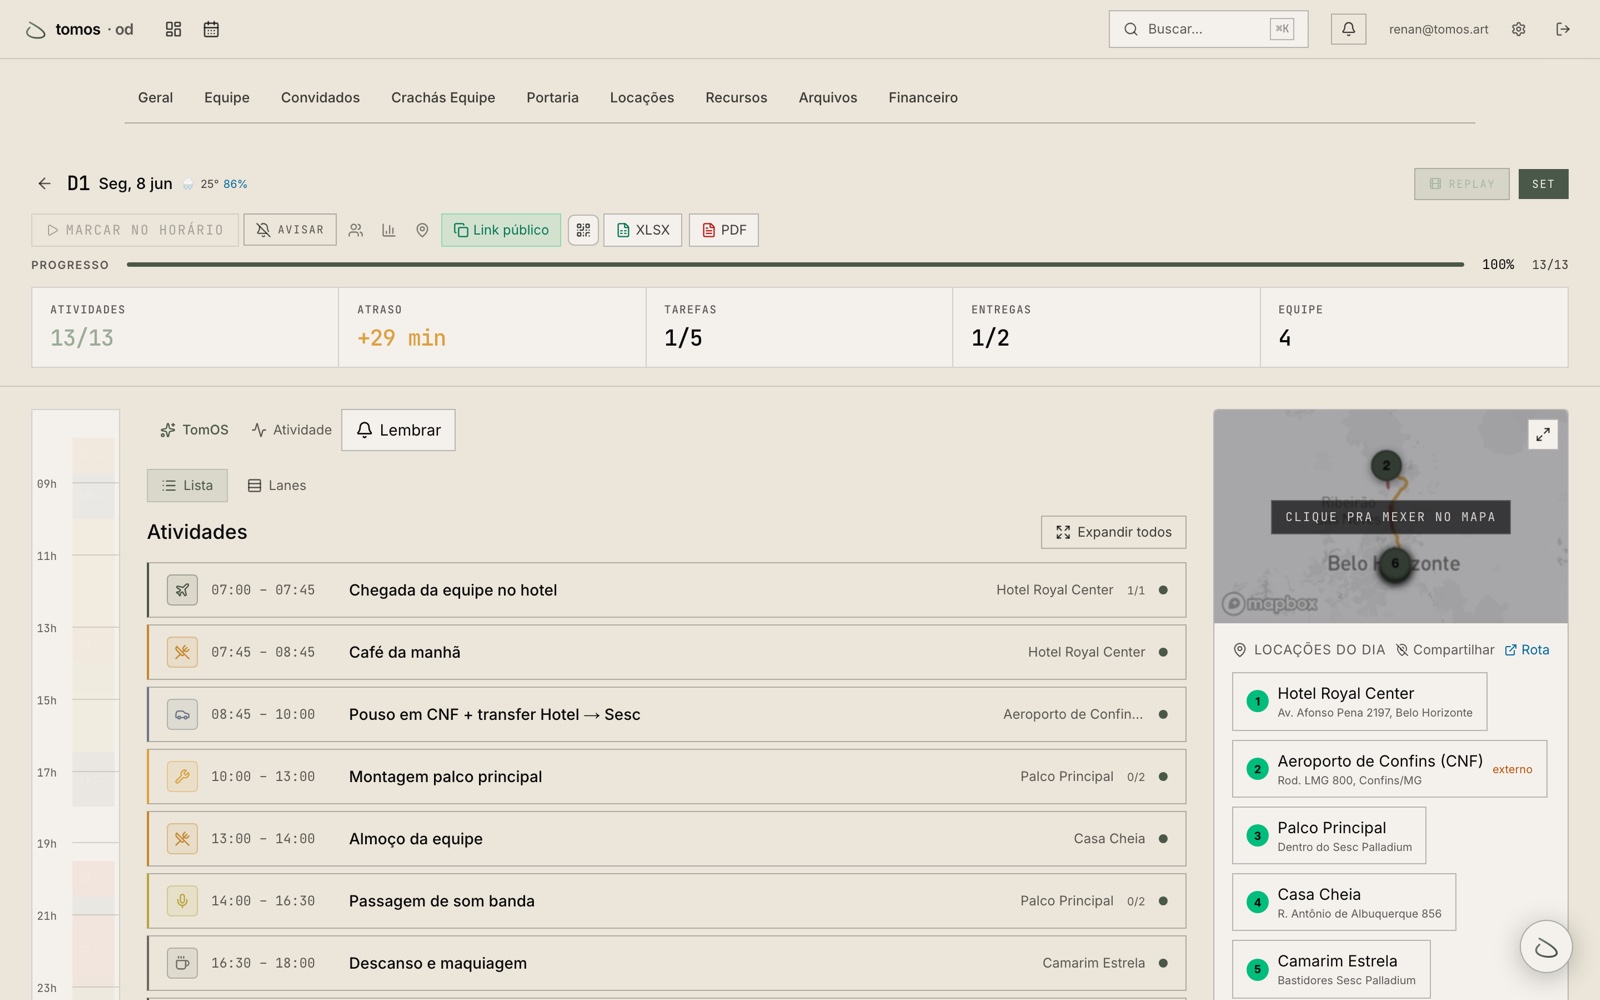The height and width of the screenshot is (1000, 1600).
Task: Click the SET button
Action: pyautogui.click(x=1543, y=184)
